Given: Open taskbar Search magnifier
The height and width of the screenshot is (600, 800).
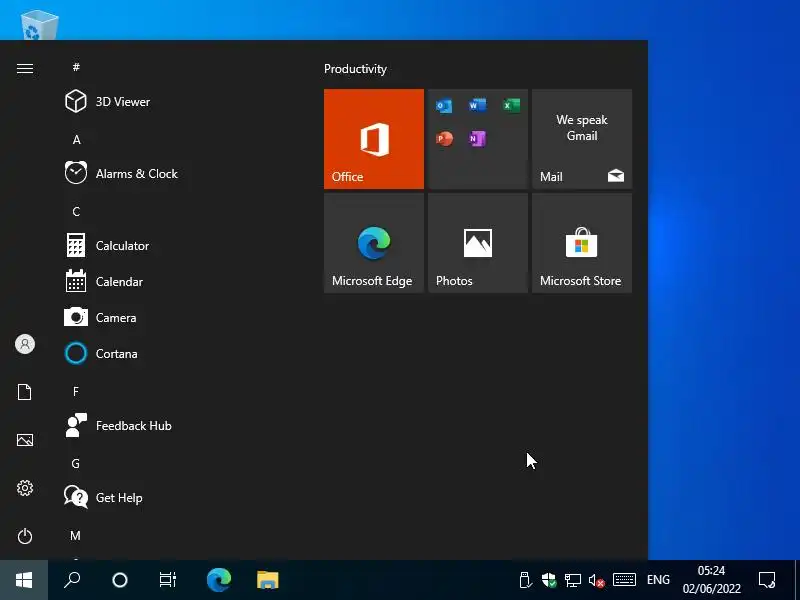Looking at the screenshot, I should [x=72, y=580].
